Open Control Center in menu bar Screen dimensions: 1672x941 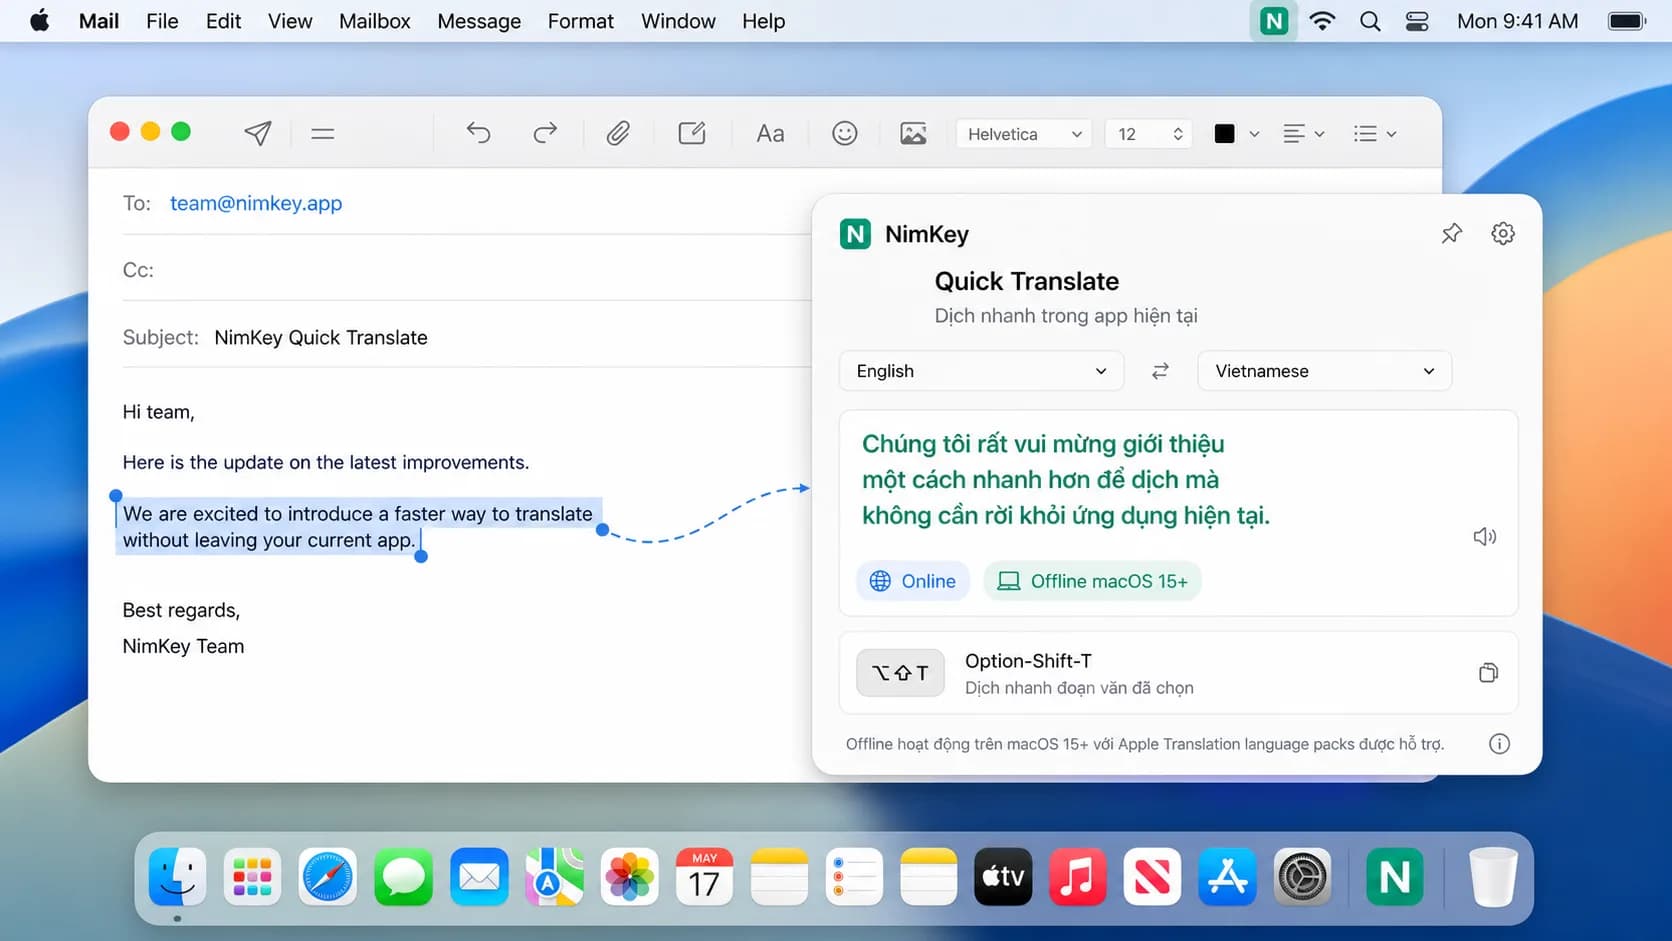click(1417, 21)
